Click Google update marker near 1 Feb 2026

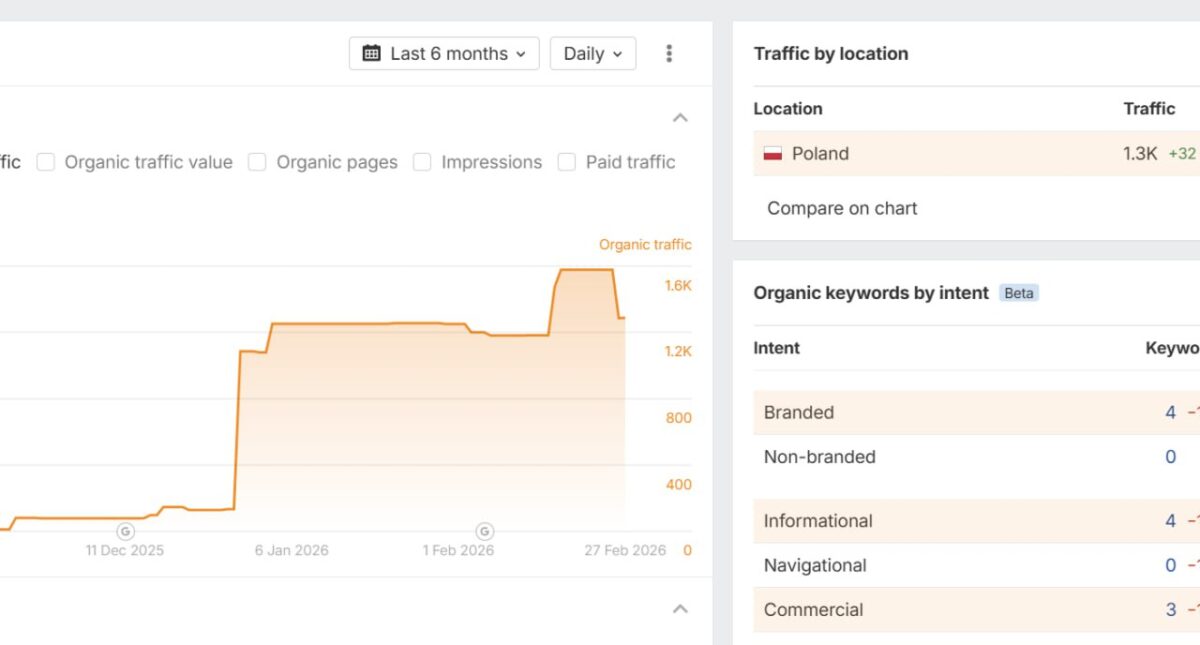pyautogui.click(x=484, y=531)
